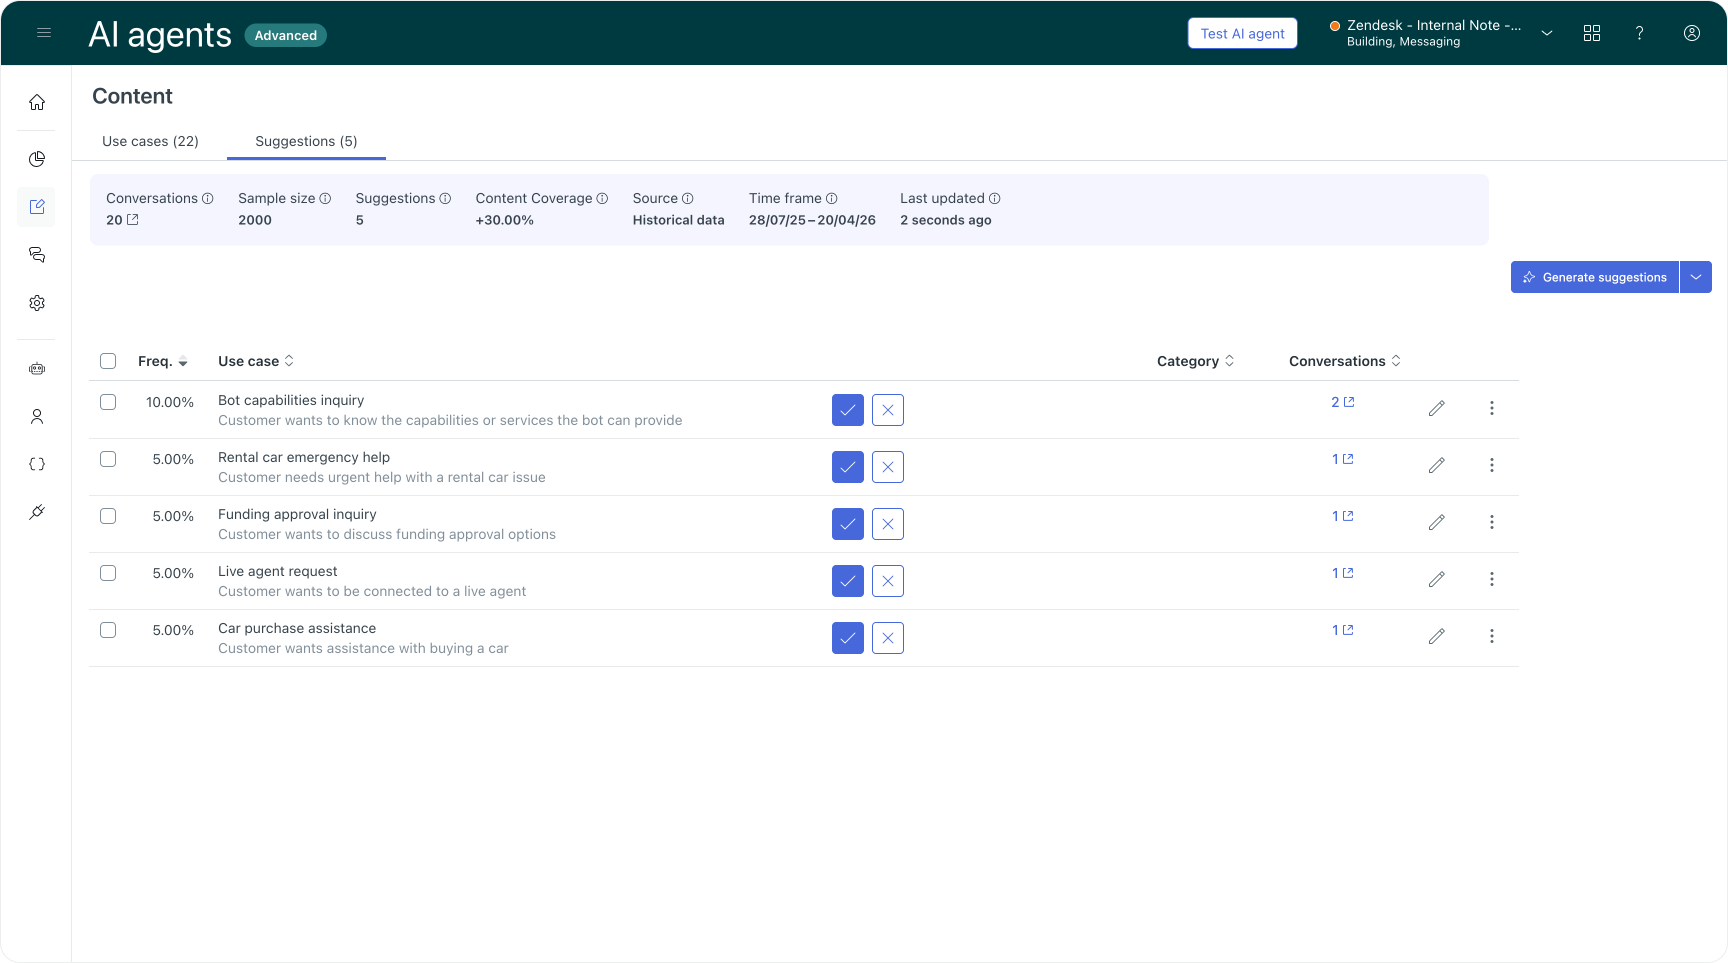Screen dimensions: 1728x963
Task: Check the Live agent request checkbox
Action: click(x=108, y=573)
